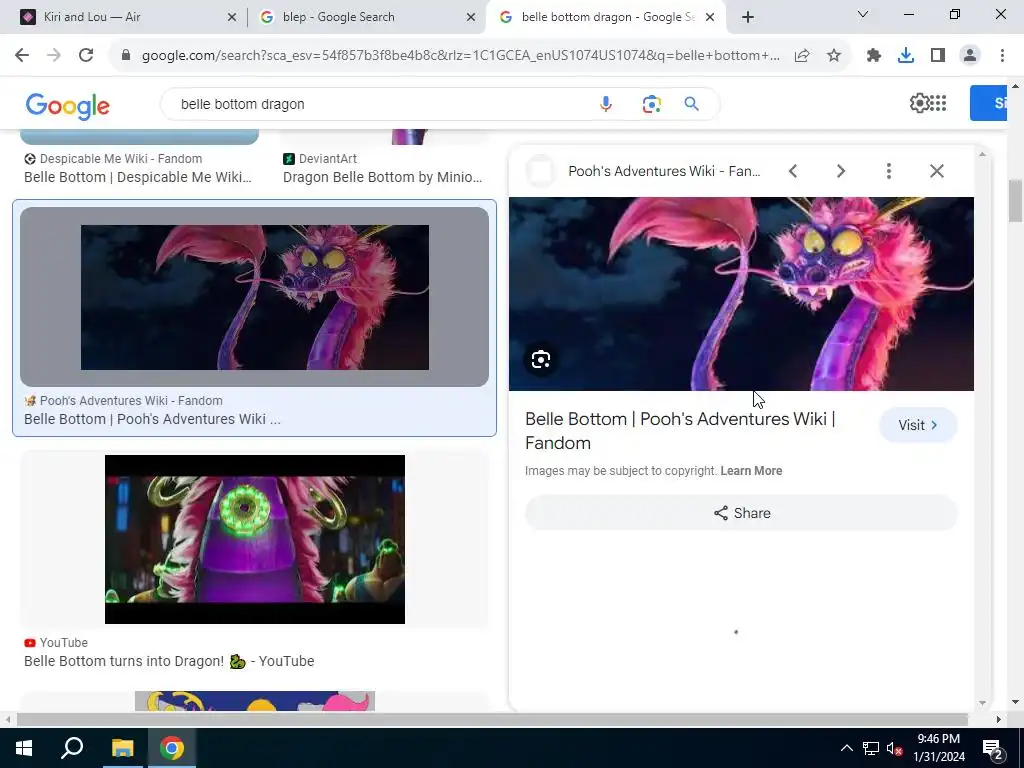Click the forward navigation arrow
This screenshot has height=768, width=1024.
(54, 56)
